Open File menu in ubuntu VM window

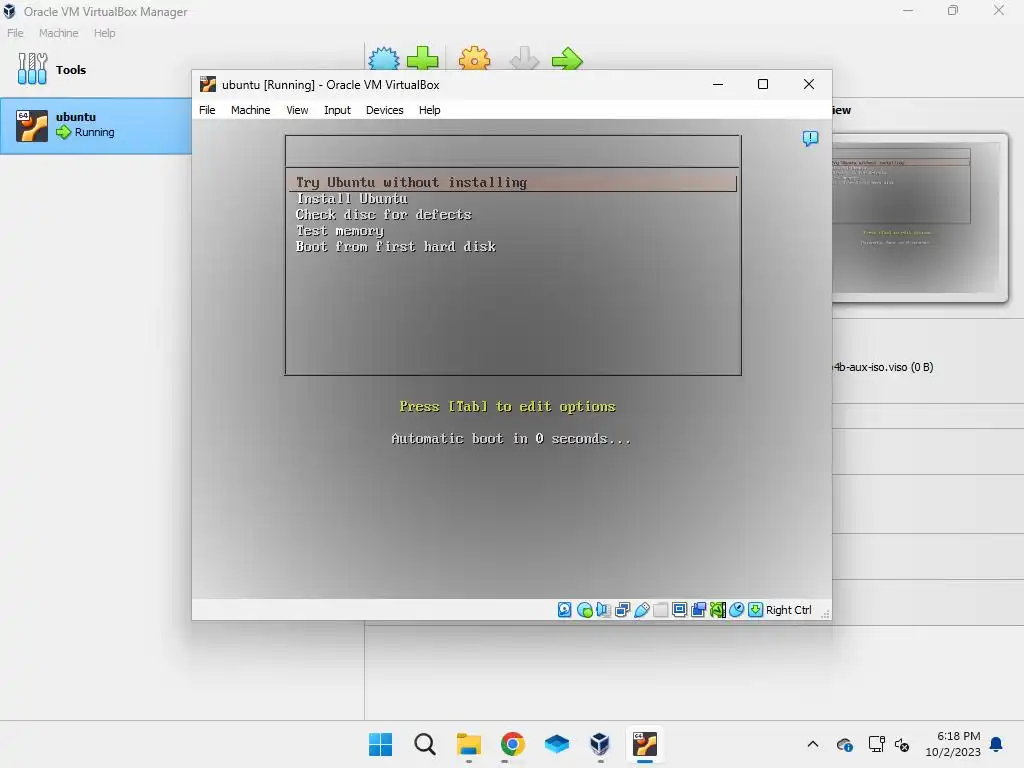pos(207,110)
